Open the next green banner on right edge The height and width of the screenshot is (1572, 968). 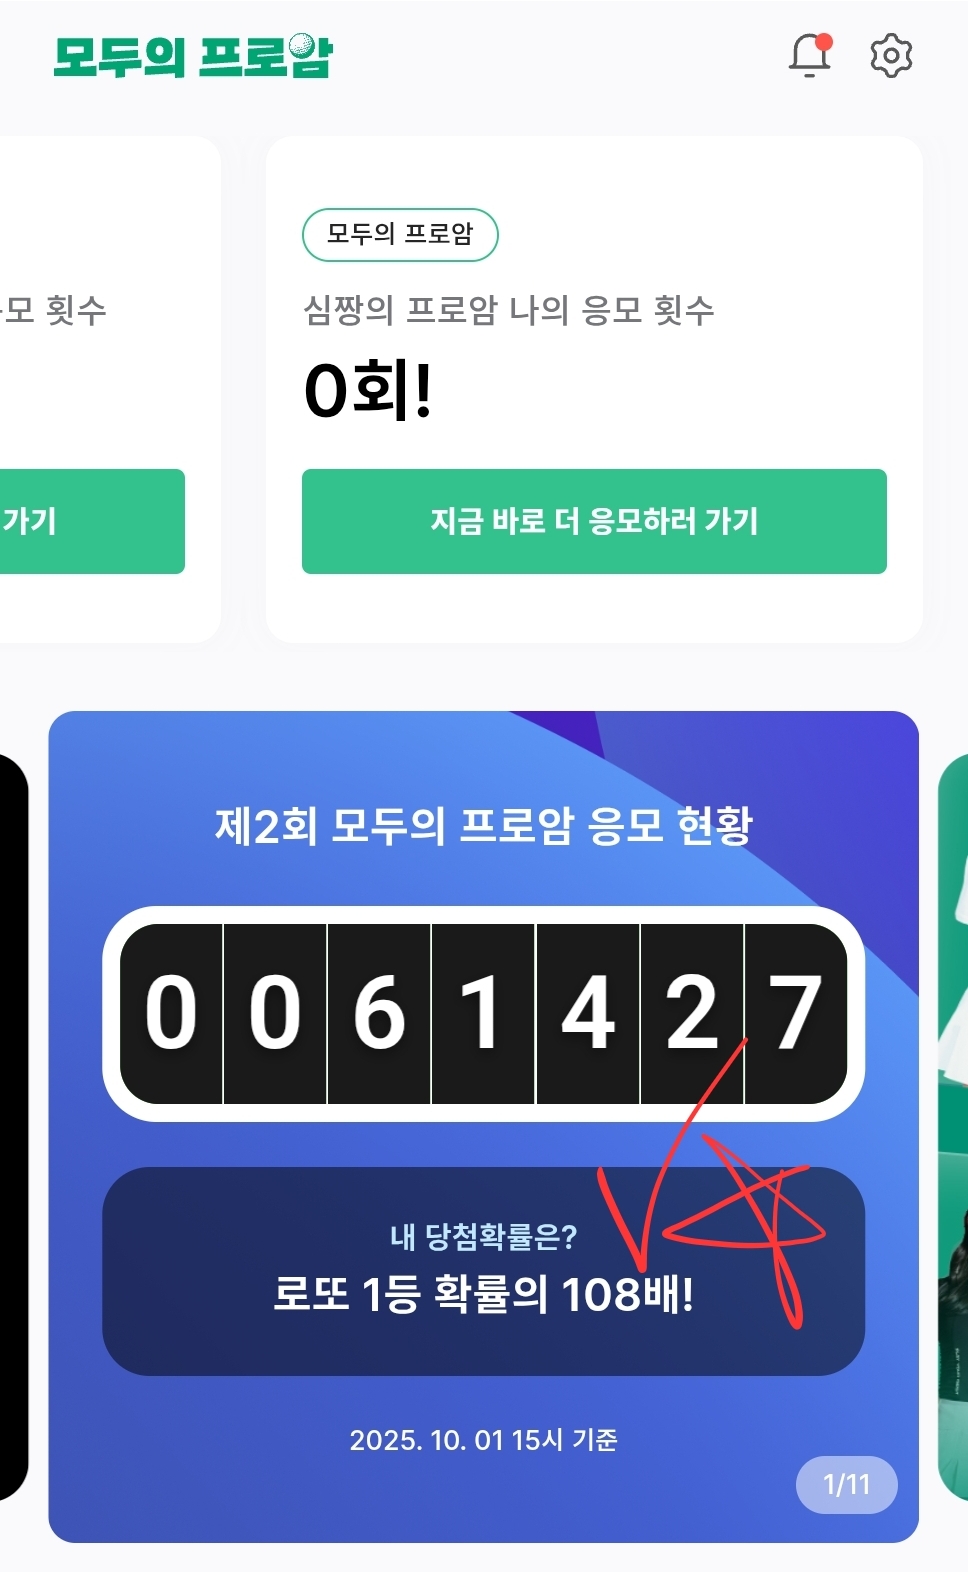coord(953,1127)
